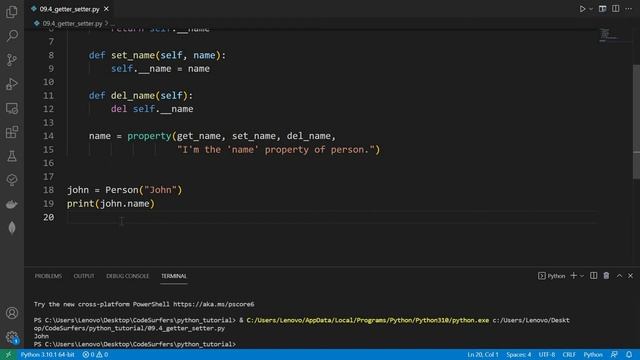
Task: Click 'Person' on line 18
Action: [122, 190]
